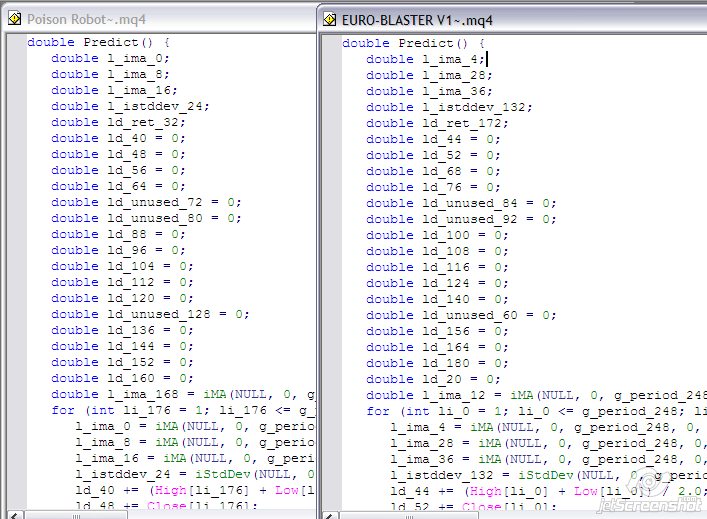The image size is (707, 519).
Task: Click 'l_istddev_132;' in EURO-BLASTER
Action: (x=477, y=107)
